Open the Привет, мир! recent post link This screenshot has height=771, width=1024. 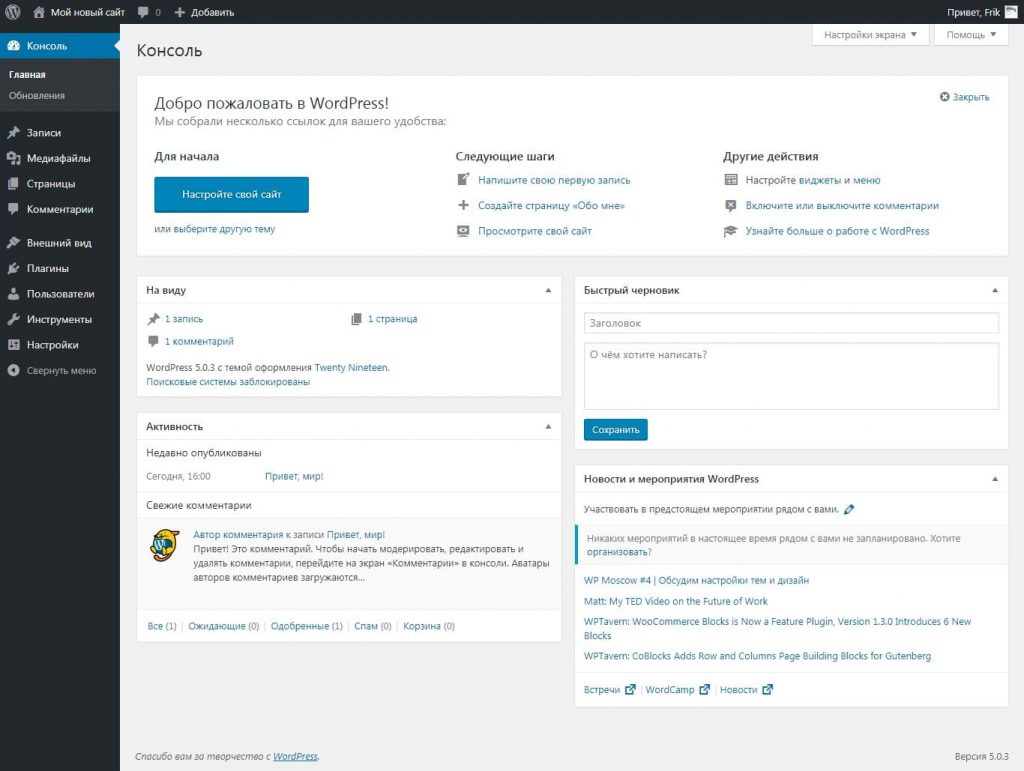pyautogui.click(x=294, y=477)
